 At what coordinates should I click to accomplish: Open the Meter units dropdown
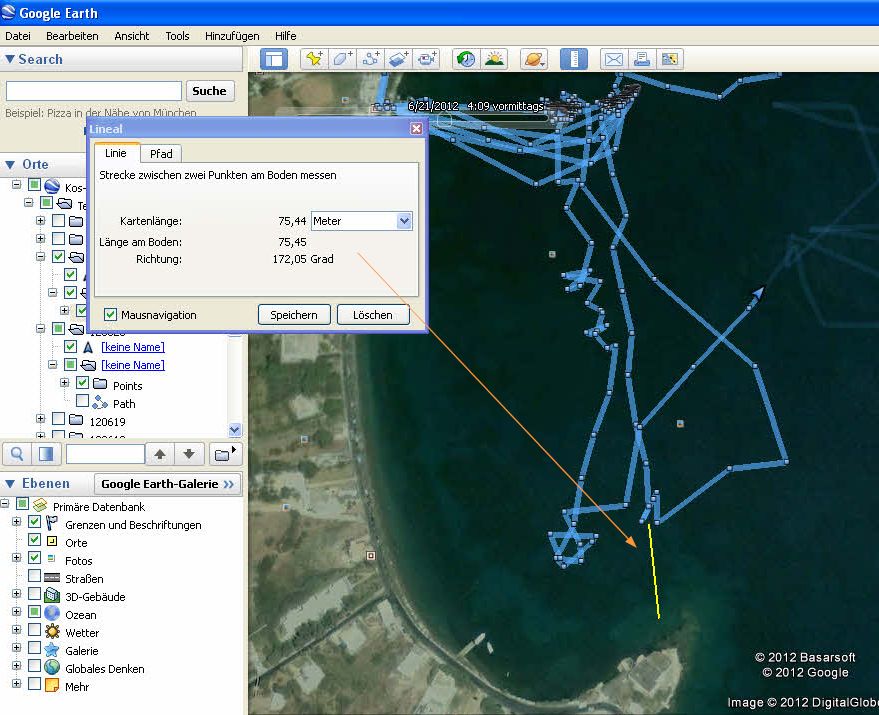pyautogui.click(x=404, y=221)
